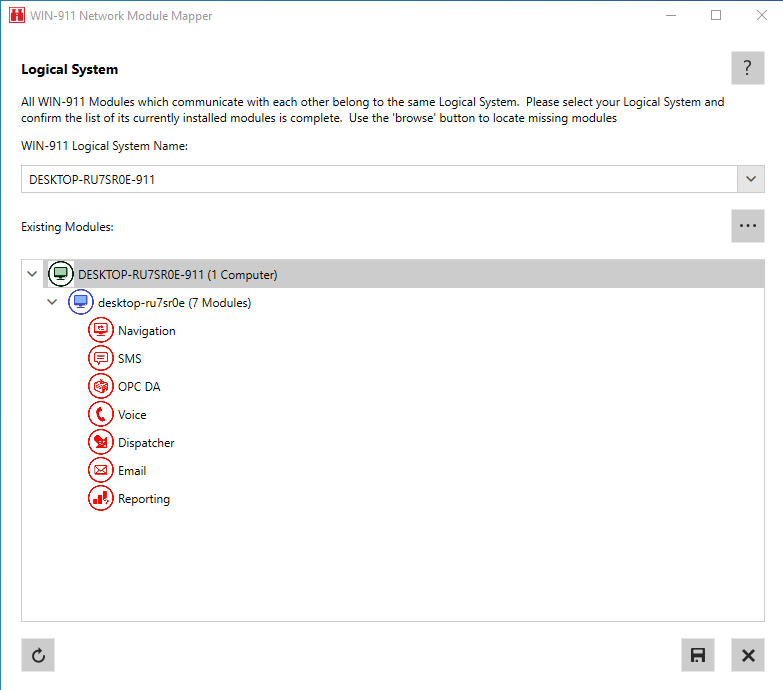Select the DESKTOP-RU7SR0E-911 (1 Computer) row
This screenshot has height=690, width=783.
403,274
